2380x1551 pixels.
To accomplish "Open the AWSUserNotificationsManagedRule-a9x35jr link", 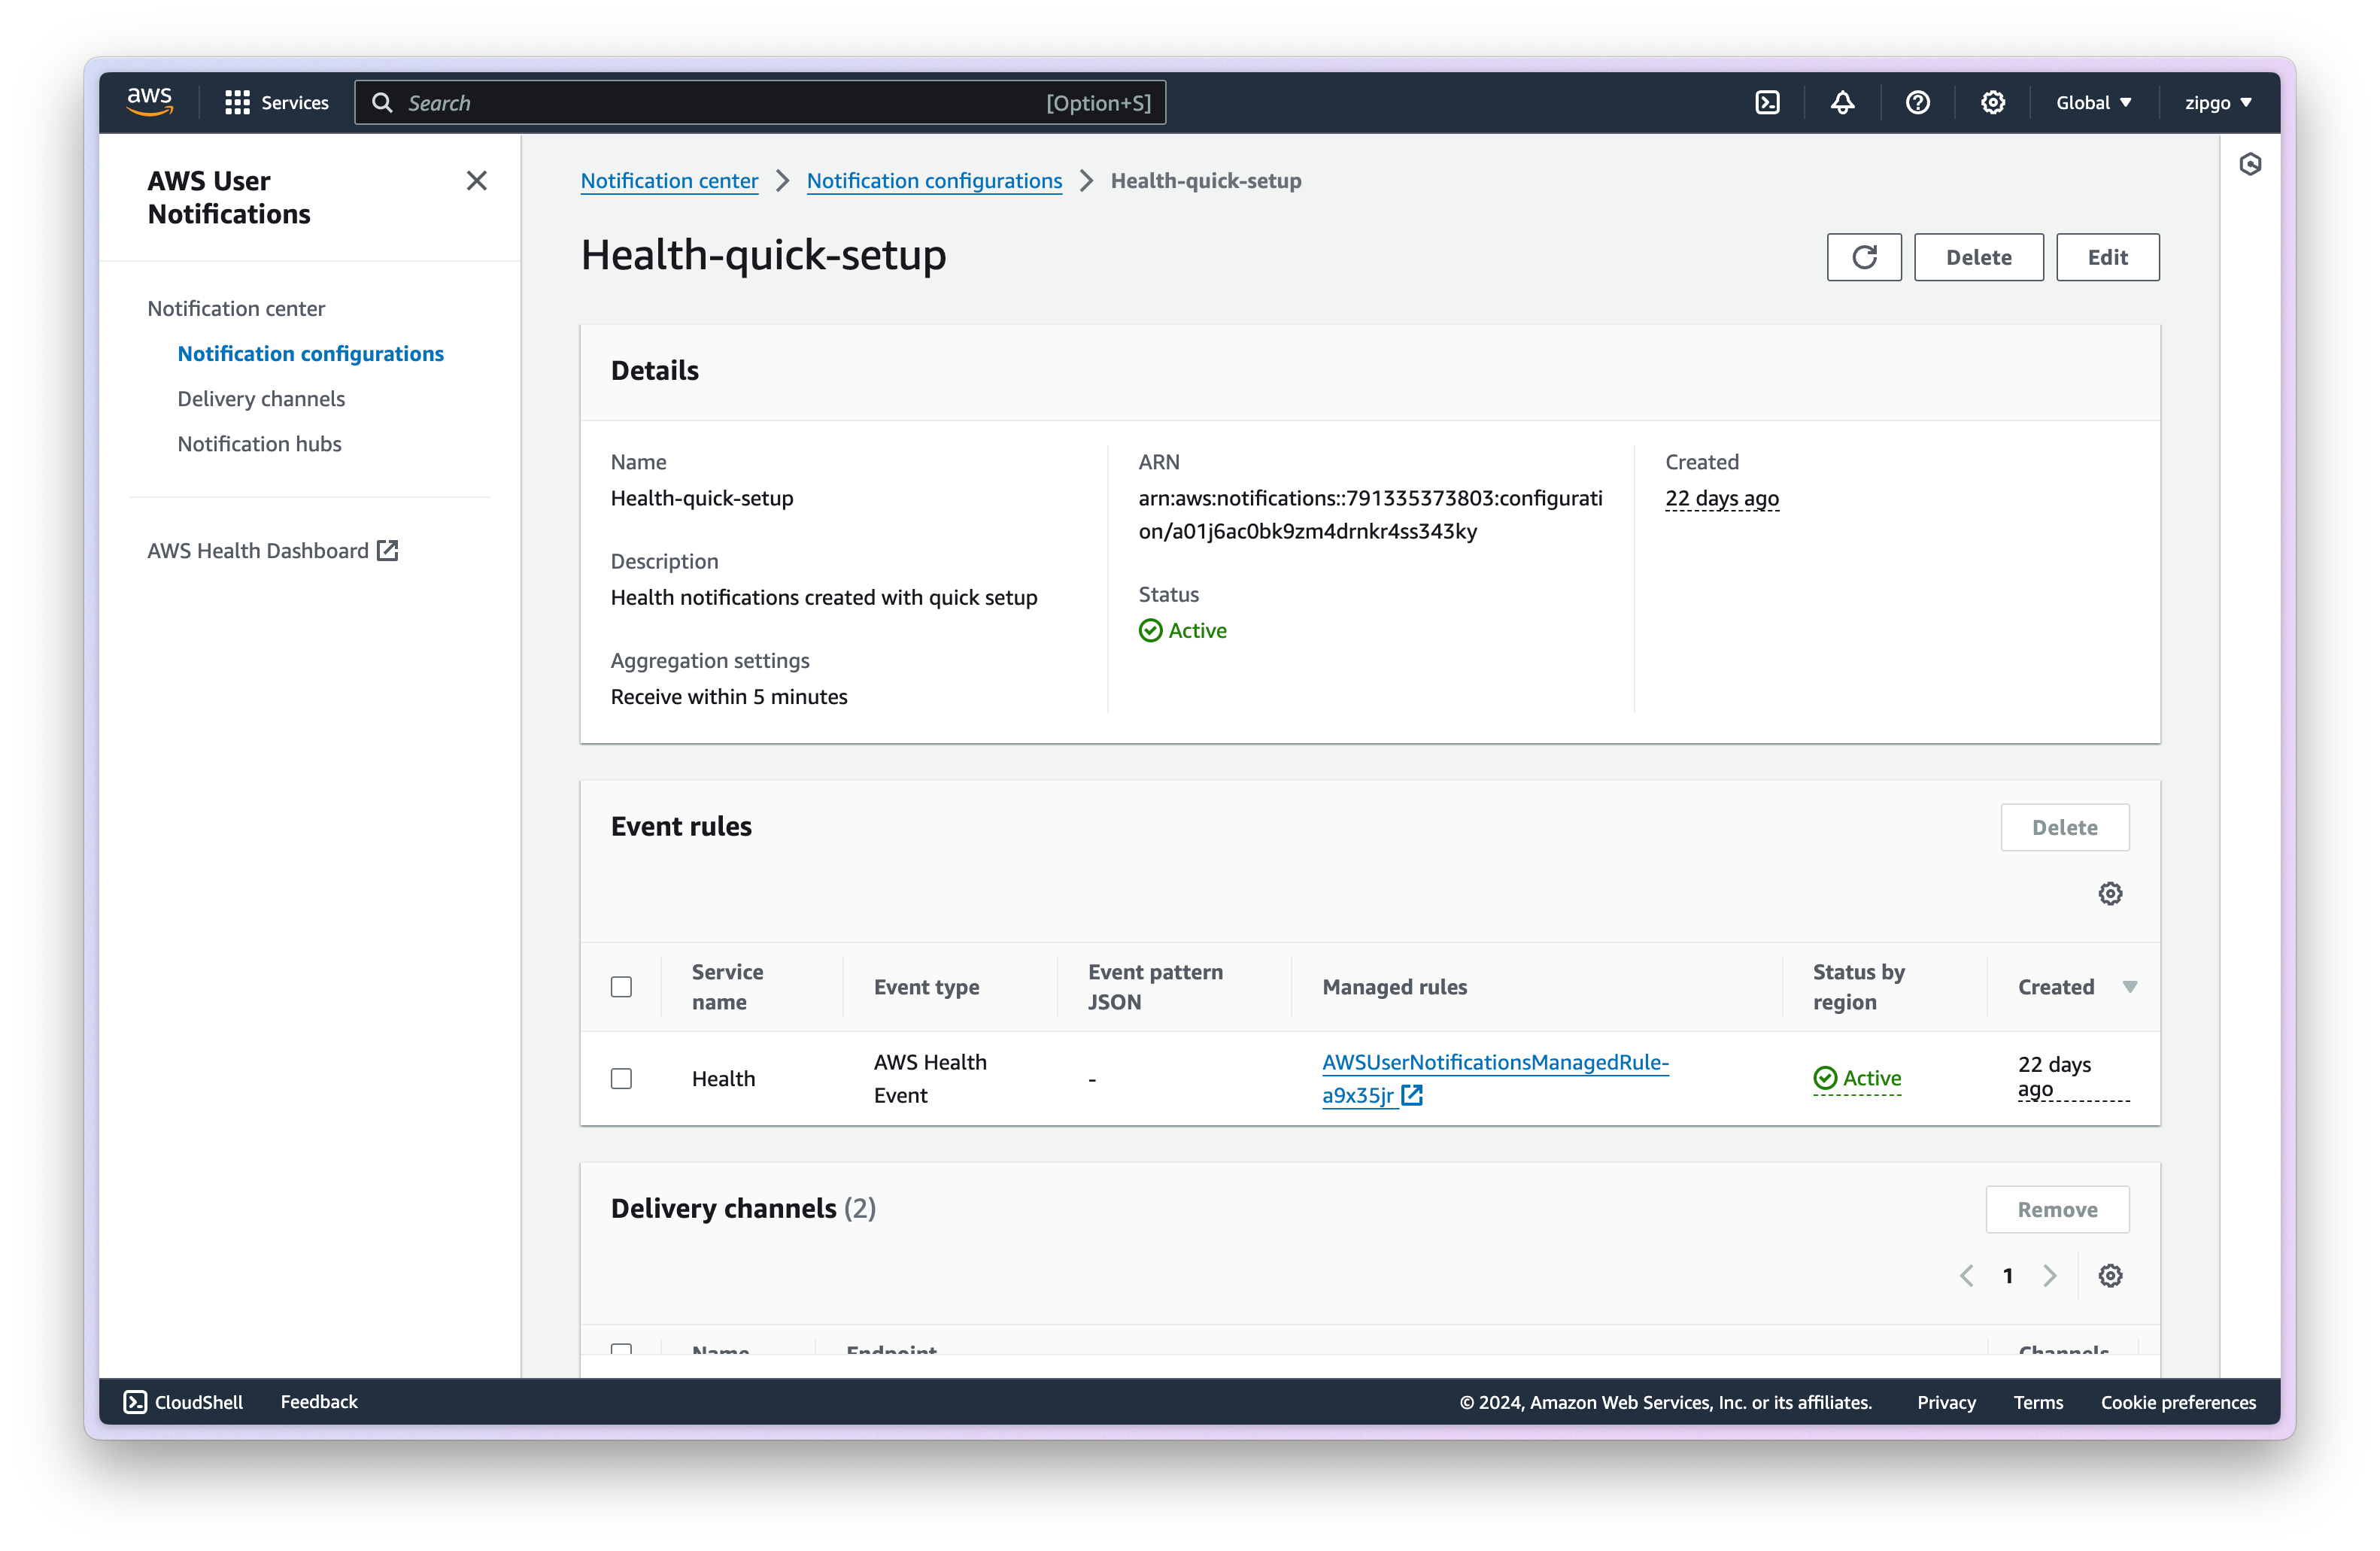I will [x=1494, y=1063].
